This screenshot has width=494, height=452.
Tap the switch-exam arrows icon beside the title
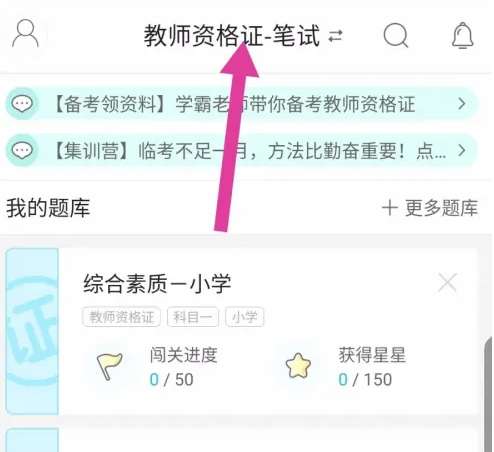335,36
